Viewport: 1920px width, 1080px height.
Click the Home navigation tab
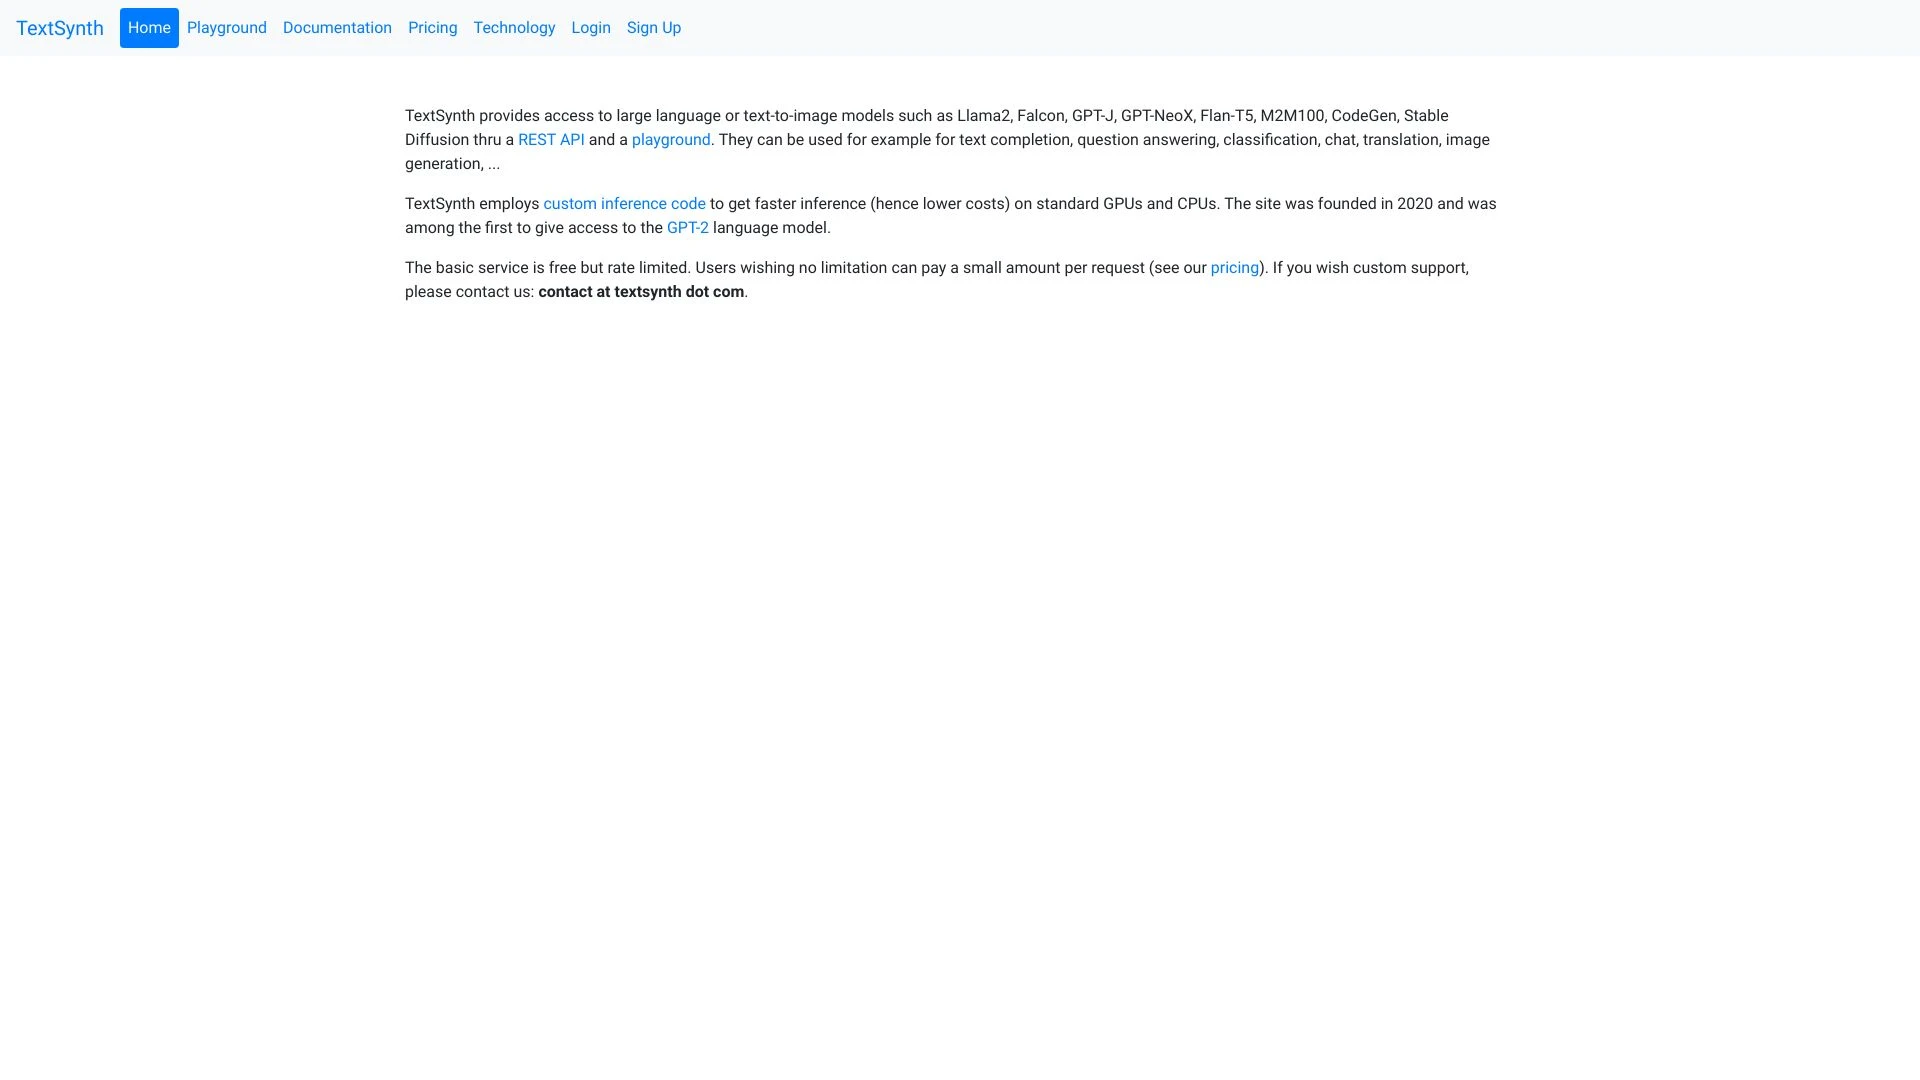coord(149,28)
